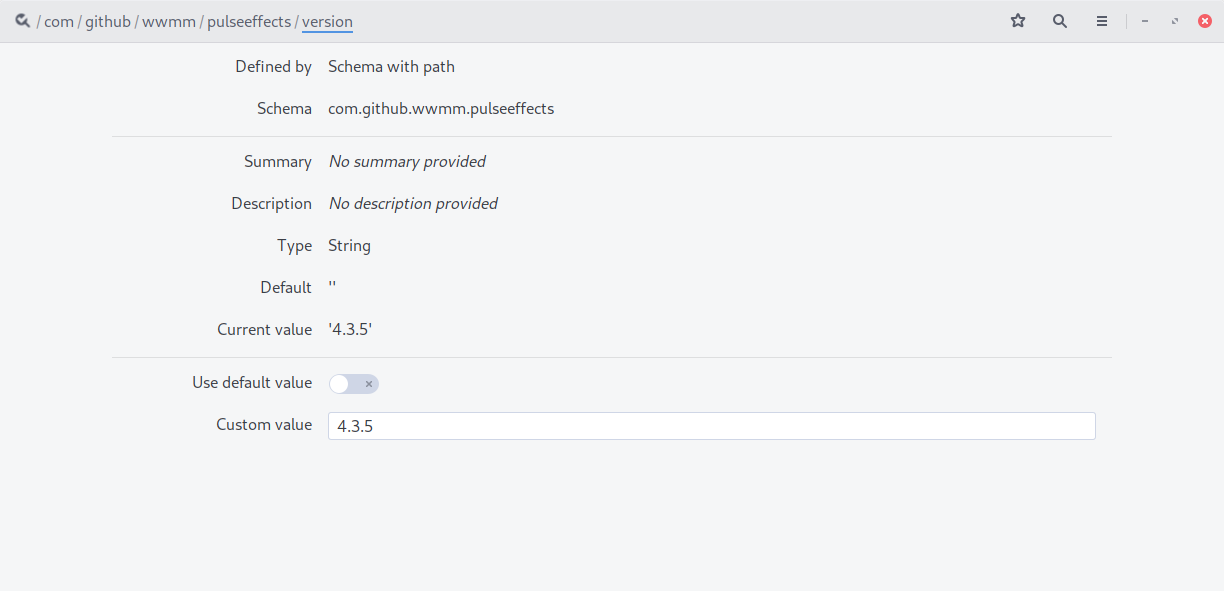Screen dimensions: 1224x591
Task: Click the Current value '4.3.5' text
Action: 349,329
